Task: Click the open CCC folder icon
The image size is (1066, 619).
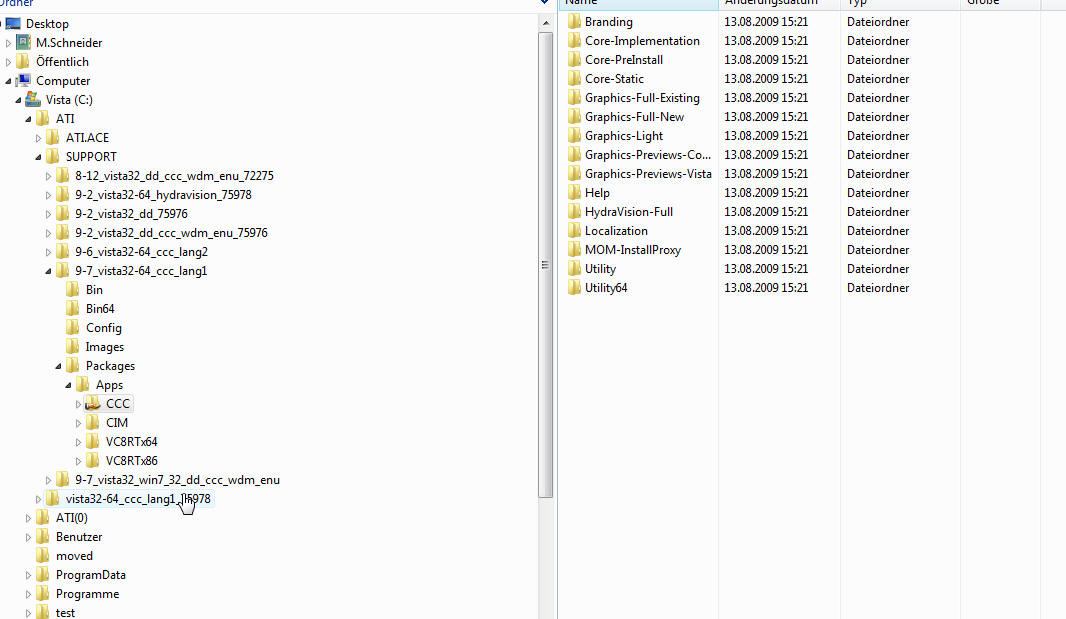Action: (93, 404)
